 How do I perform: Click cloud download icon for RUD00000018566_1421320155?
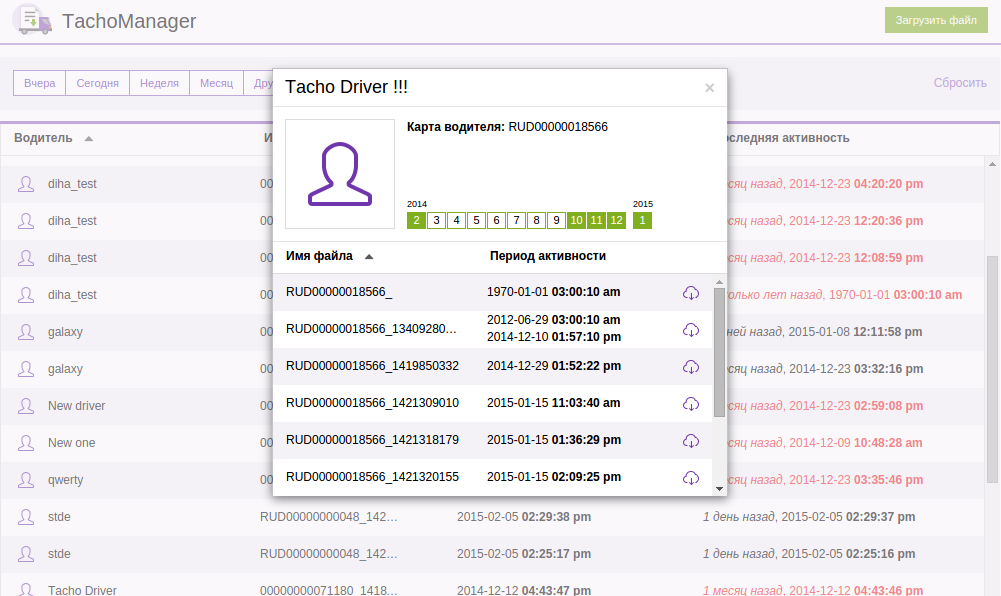[x=690, y=477]
